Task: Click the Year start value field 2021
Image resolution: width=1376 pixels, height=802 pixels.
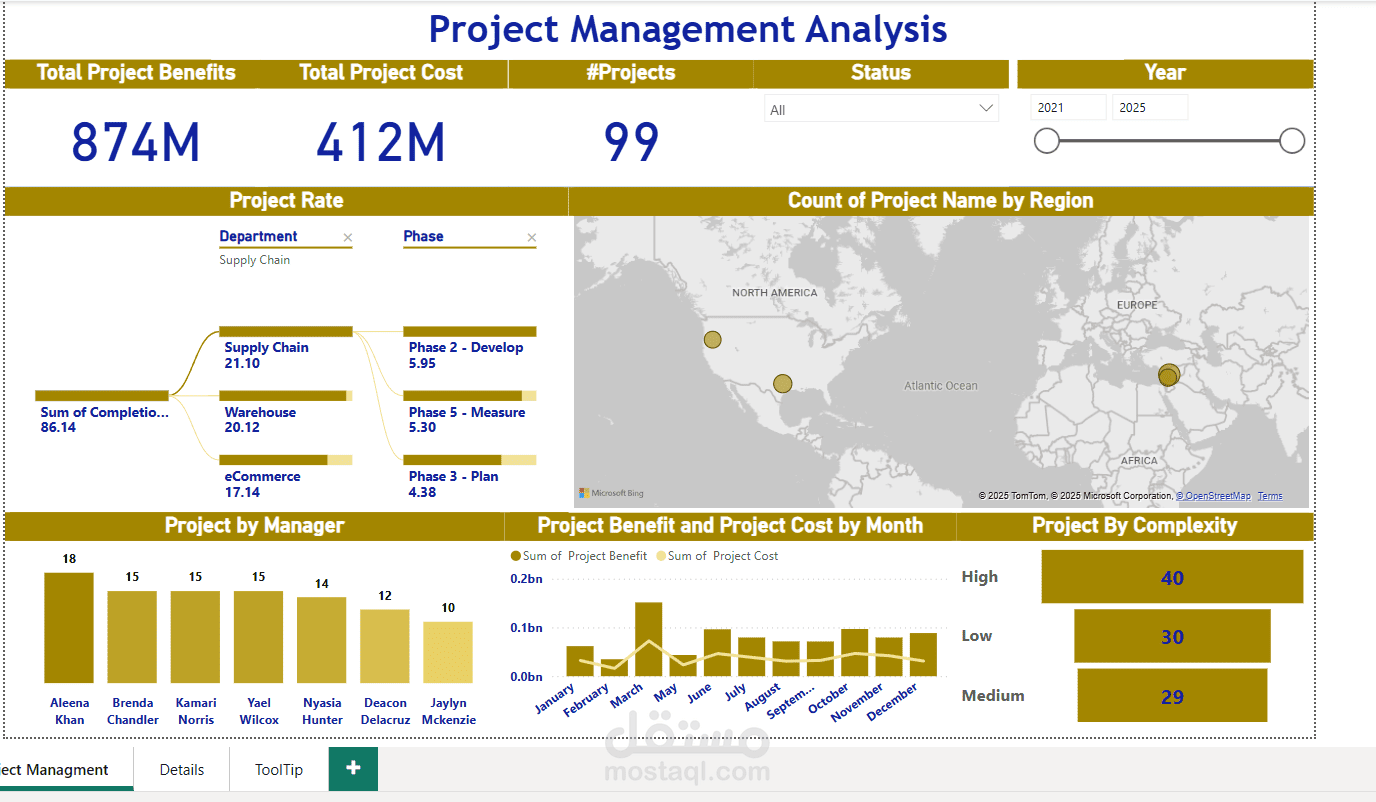Action: coord(1068,108)
